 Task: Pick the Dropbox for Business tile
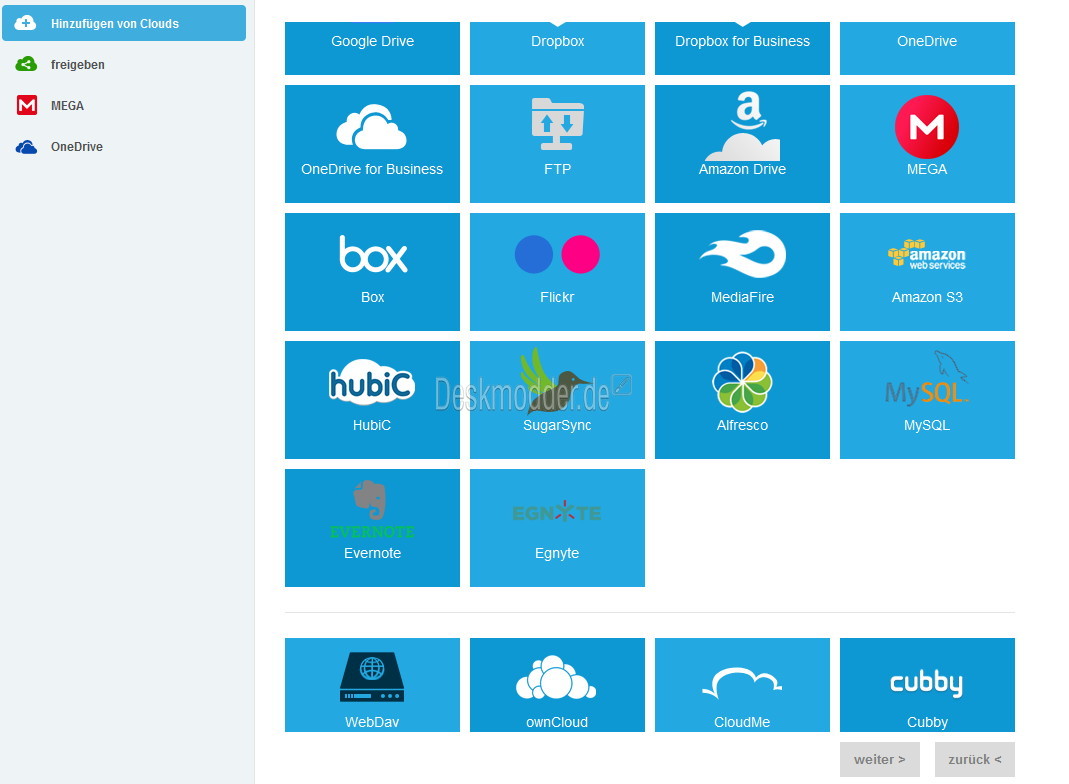[x=742, y=48]
